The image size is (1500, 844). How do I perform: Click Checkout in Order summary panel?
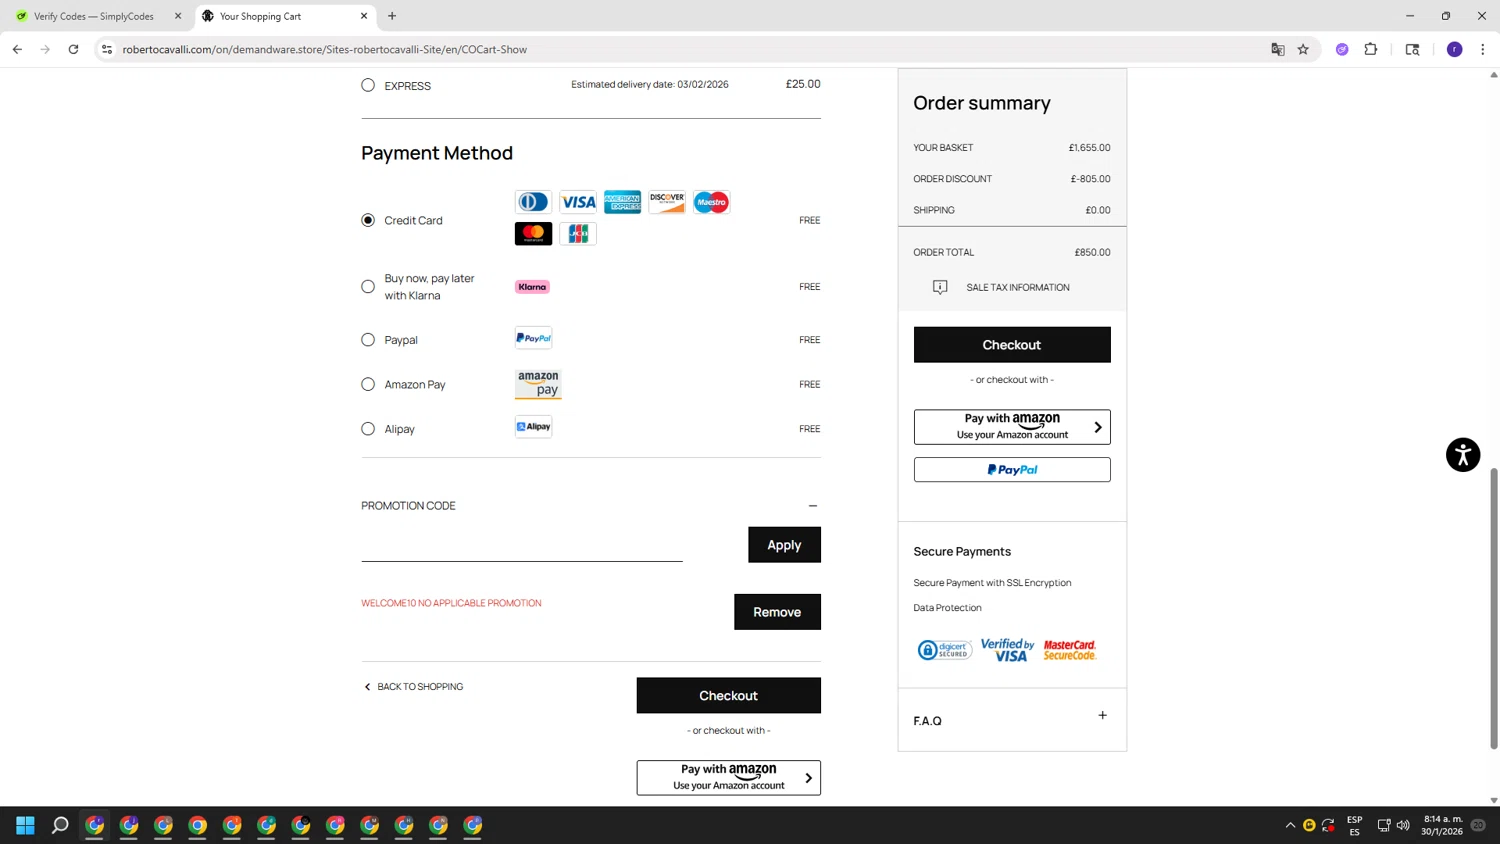(1012, 345)
